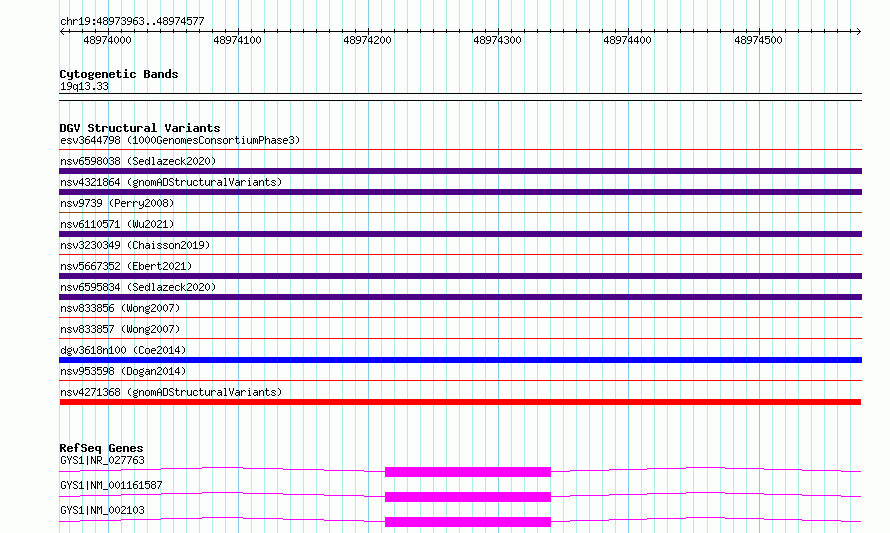Viewport: 890px width, 533px height.
Task: Click the magenta exon block of GYS1|NM_001161587
Action: [x=468, y=497]
